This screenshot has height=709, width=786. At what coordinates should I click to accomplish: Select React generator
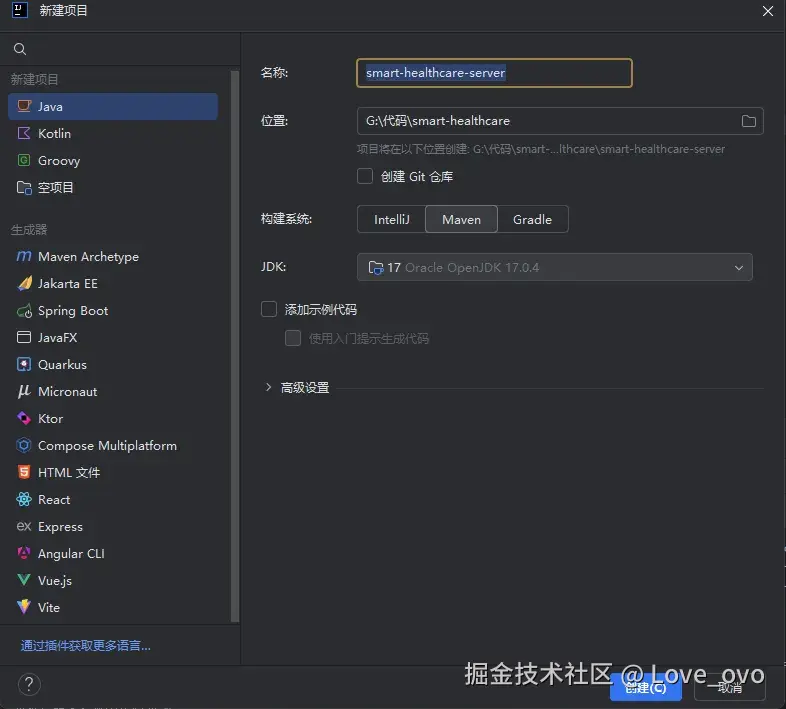click(113, 499)
